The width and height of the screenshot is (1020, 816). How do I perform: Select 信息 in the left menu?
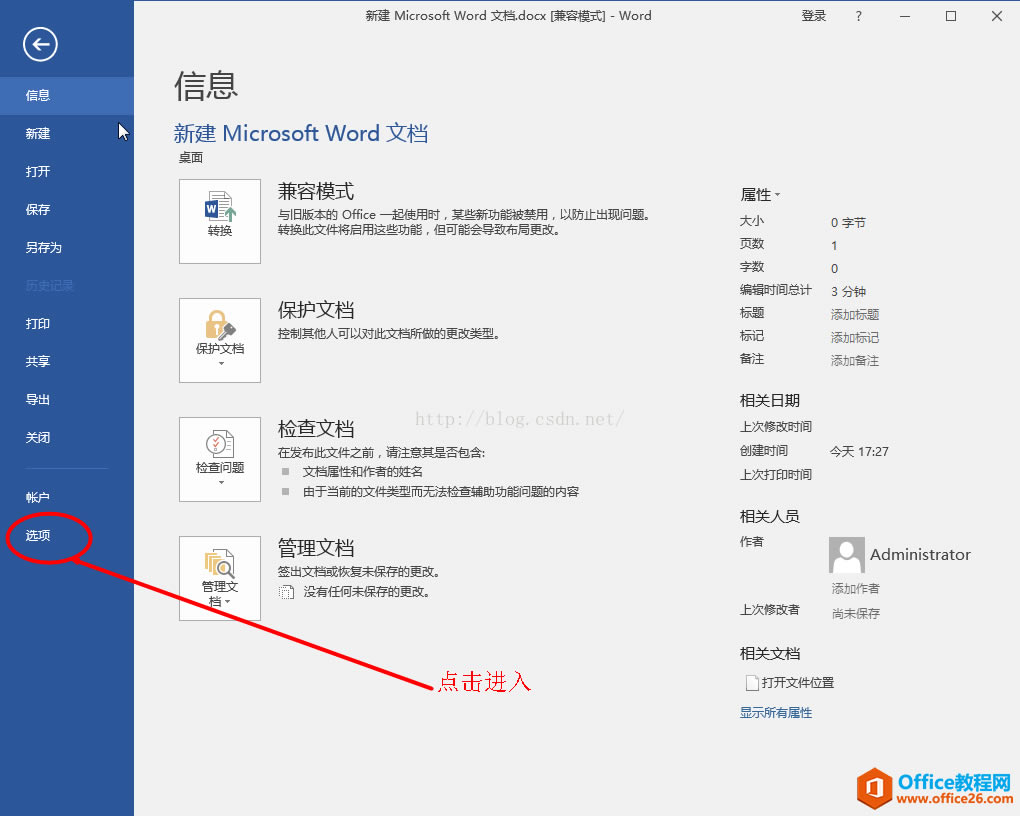pyautogui.click(x=67, y=96)
